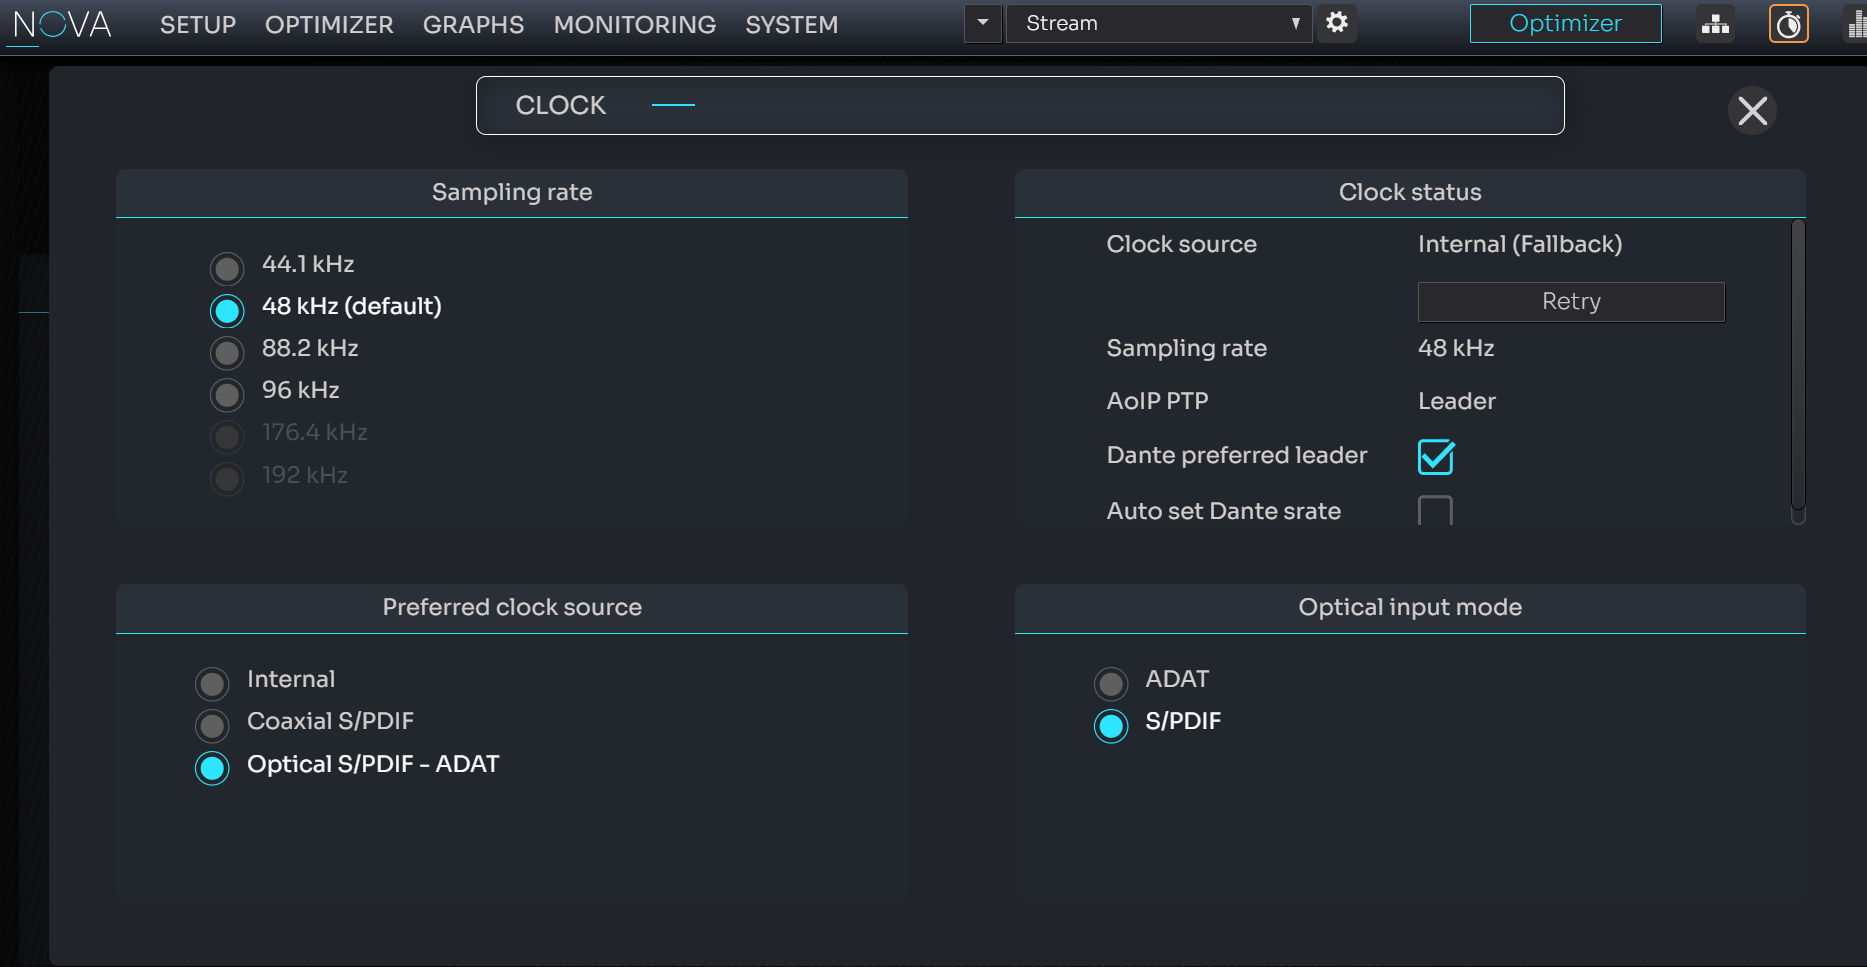Select 192 kHz sampling rate

point(227,479)
